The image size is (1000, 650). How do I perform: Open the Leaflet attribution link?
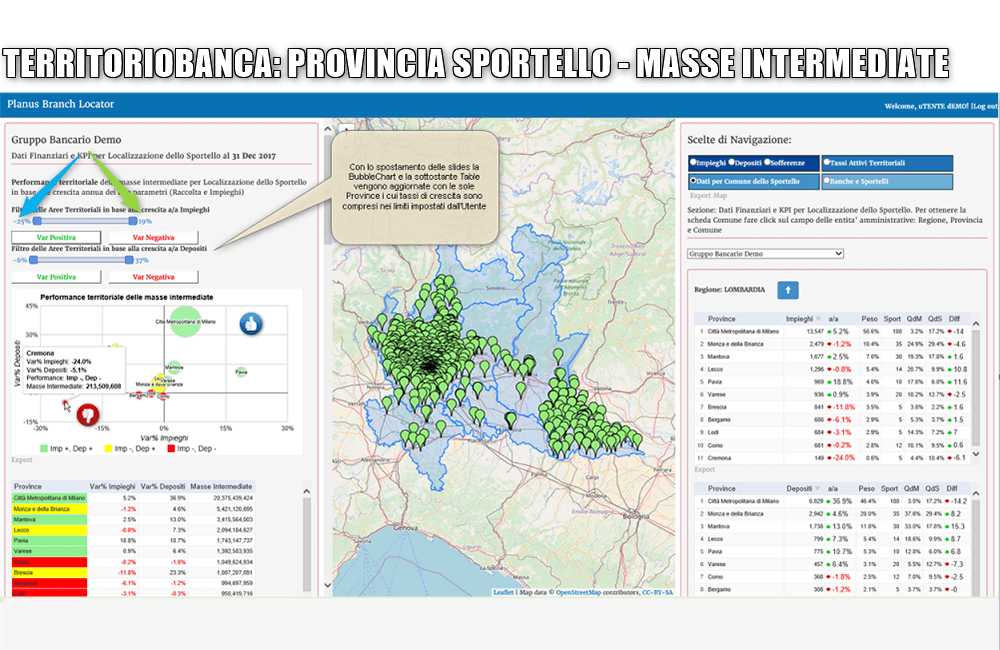(x=503, y=593)
